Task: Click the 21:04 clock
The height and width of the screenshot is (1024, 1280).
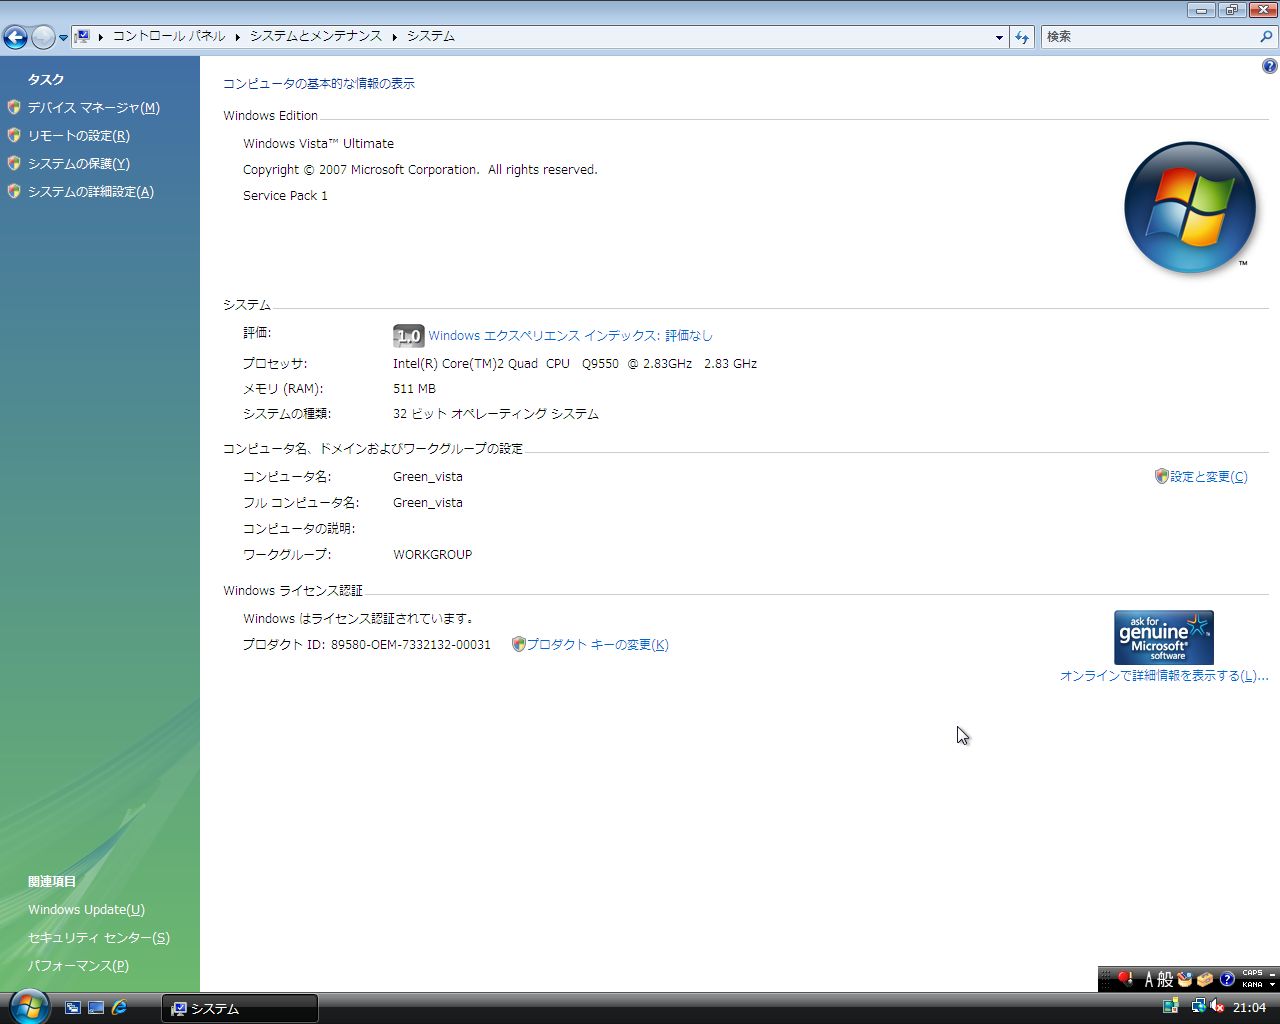Action: 1250,1008
